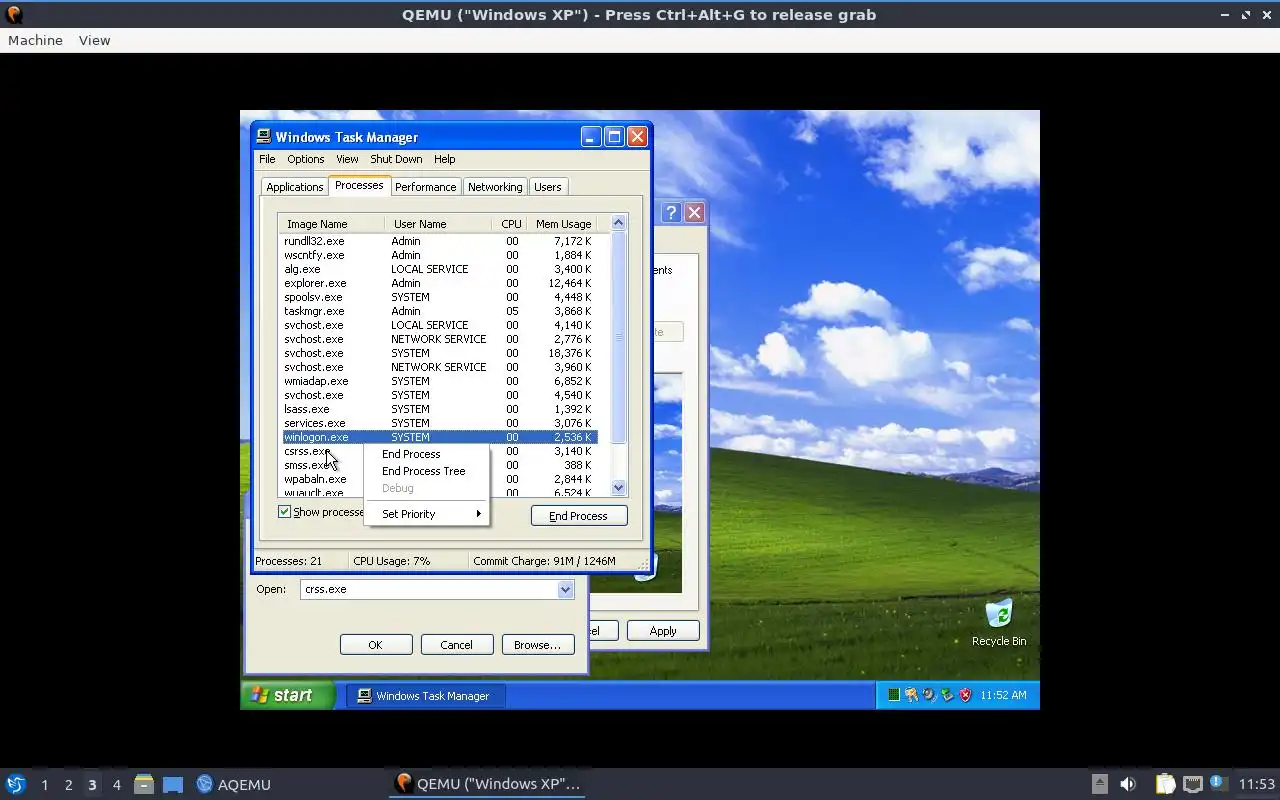Screen dimensions: 1280x800
Task: Select the wscntfy.exe process row
Action: [x=439, y=255]
